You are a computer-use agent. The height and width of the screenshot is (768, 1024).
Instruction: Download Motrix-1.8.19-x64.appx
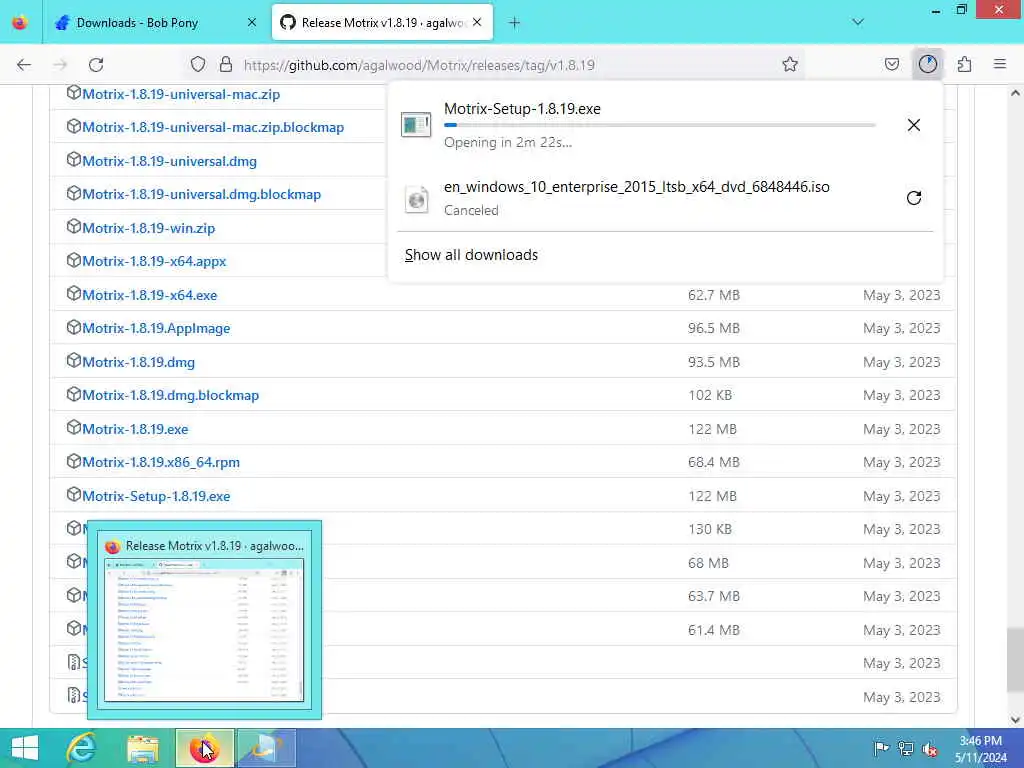[x=154, y=261]
